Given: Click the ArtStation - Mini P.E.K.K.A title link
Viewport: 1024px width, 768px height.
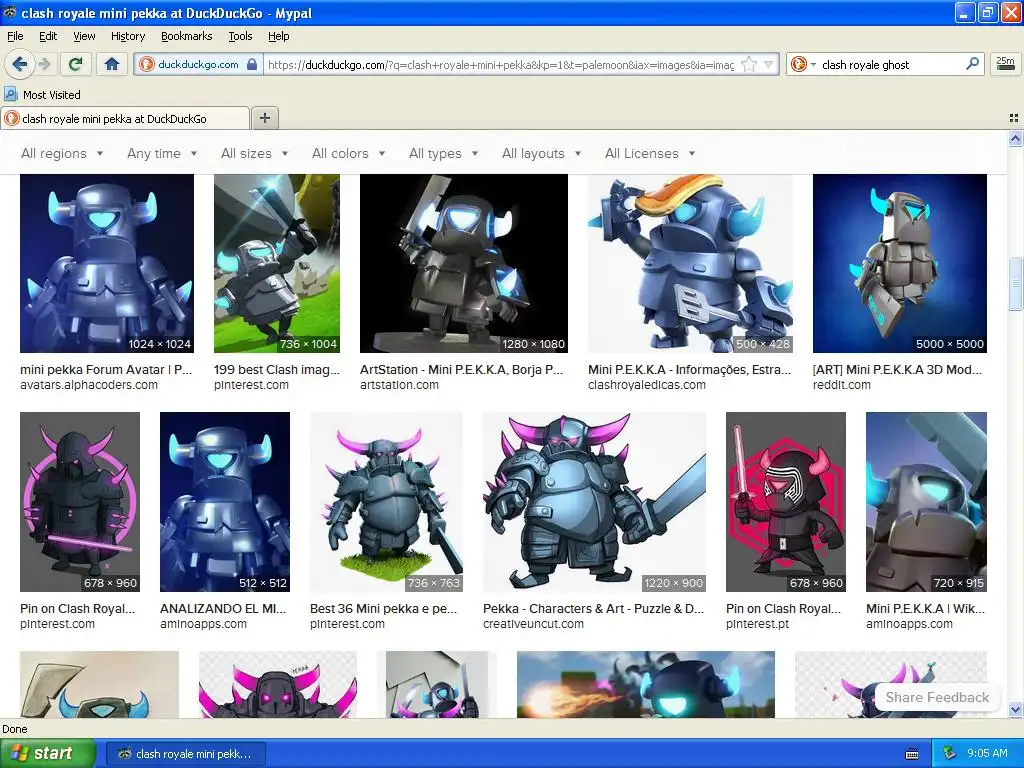Looking at the screenshot, I should click(461, 370).
